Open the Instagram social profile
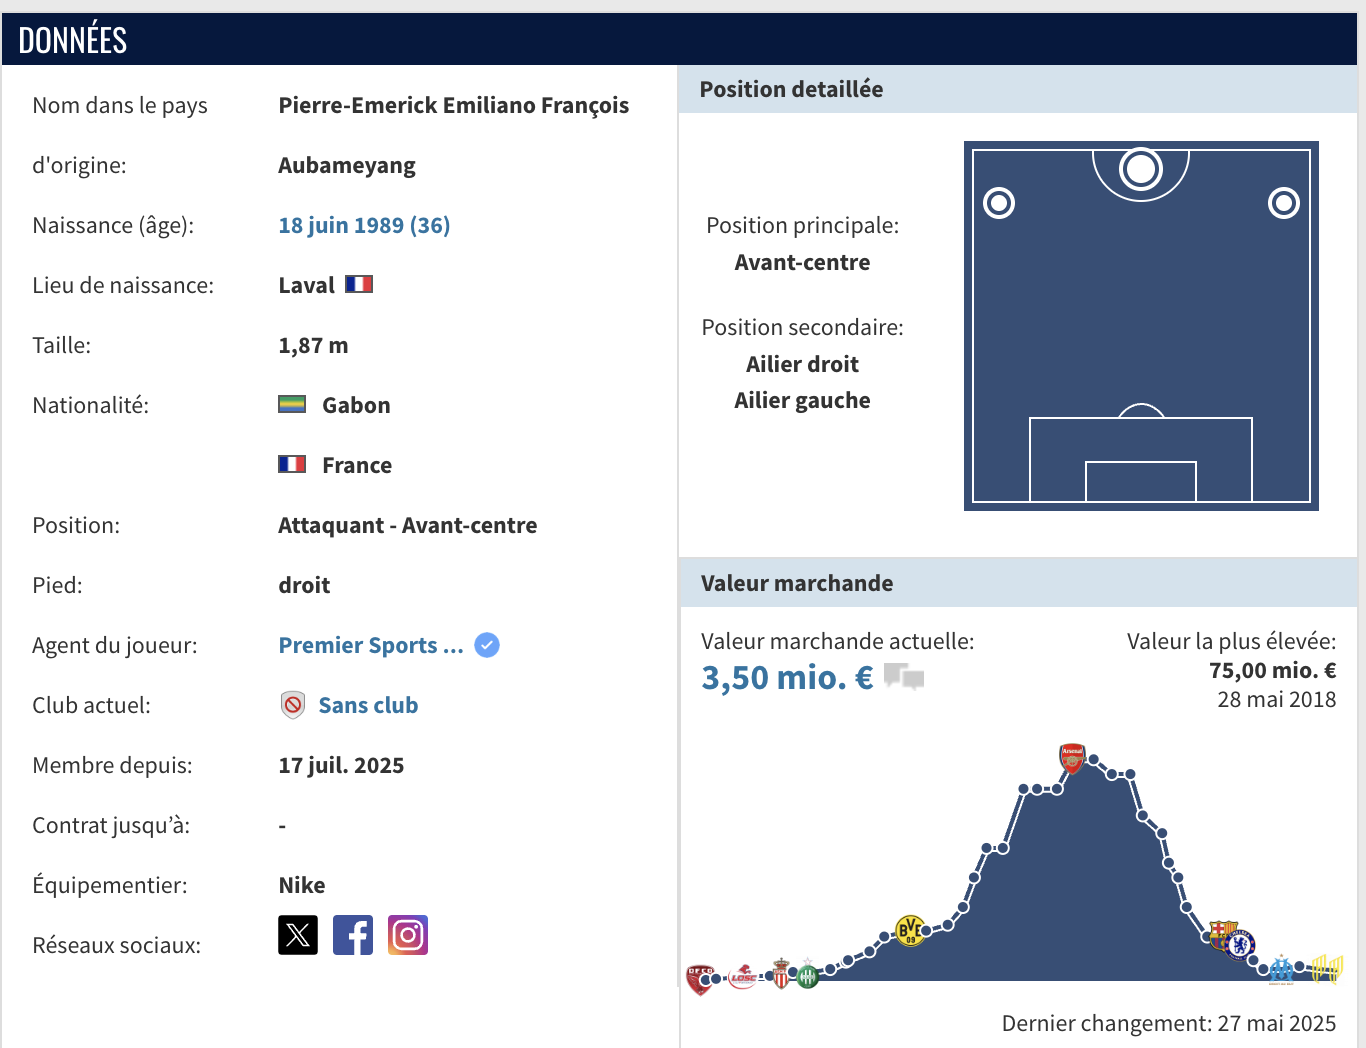Image resolution: width=1366 pixels, height=1048 pixels. (408, 935)
